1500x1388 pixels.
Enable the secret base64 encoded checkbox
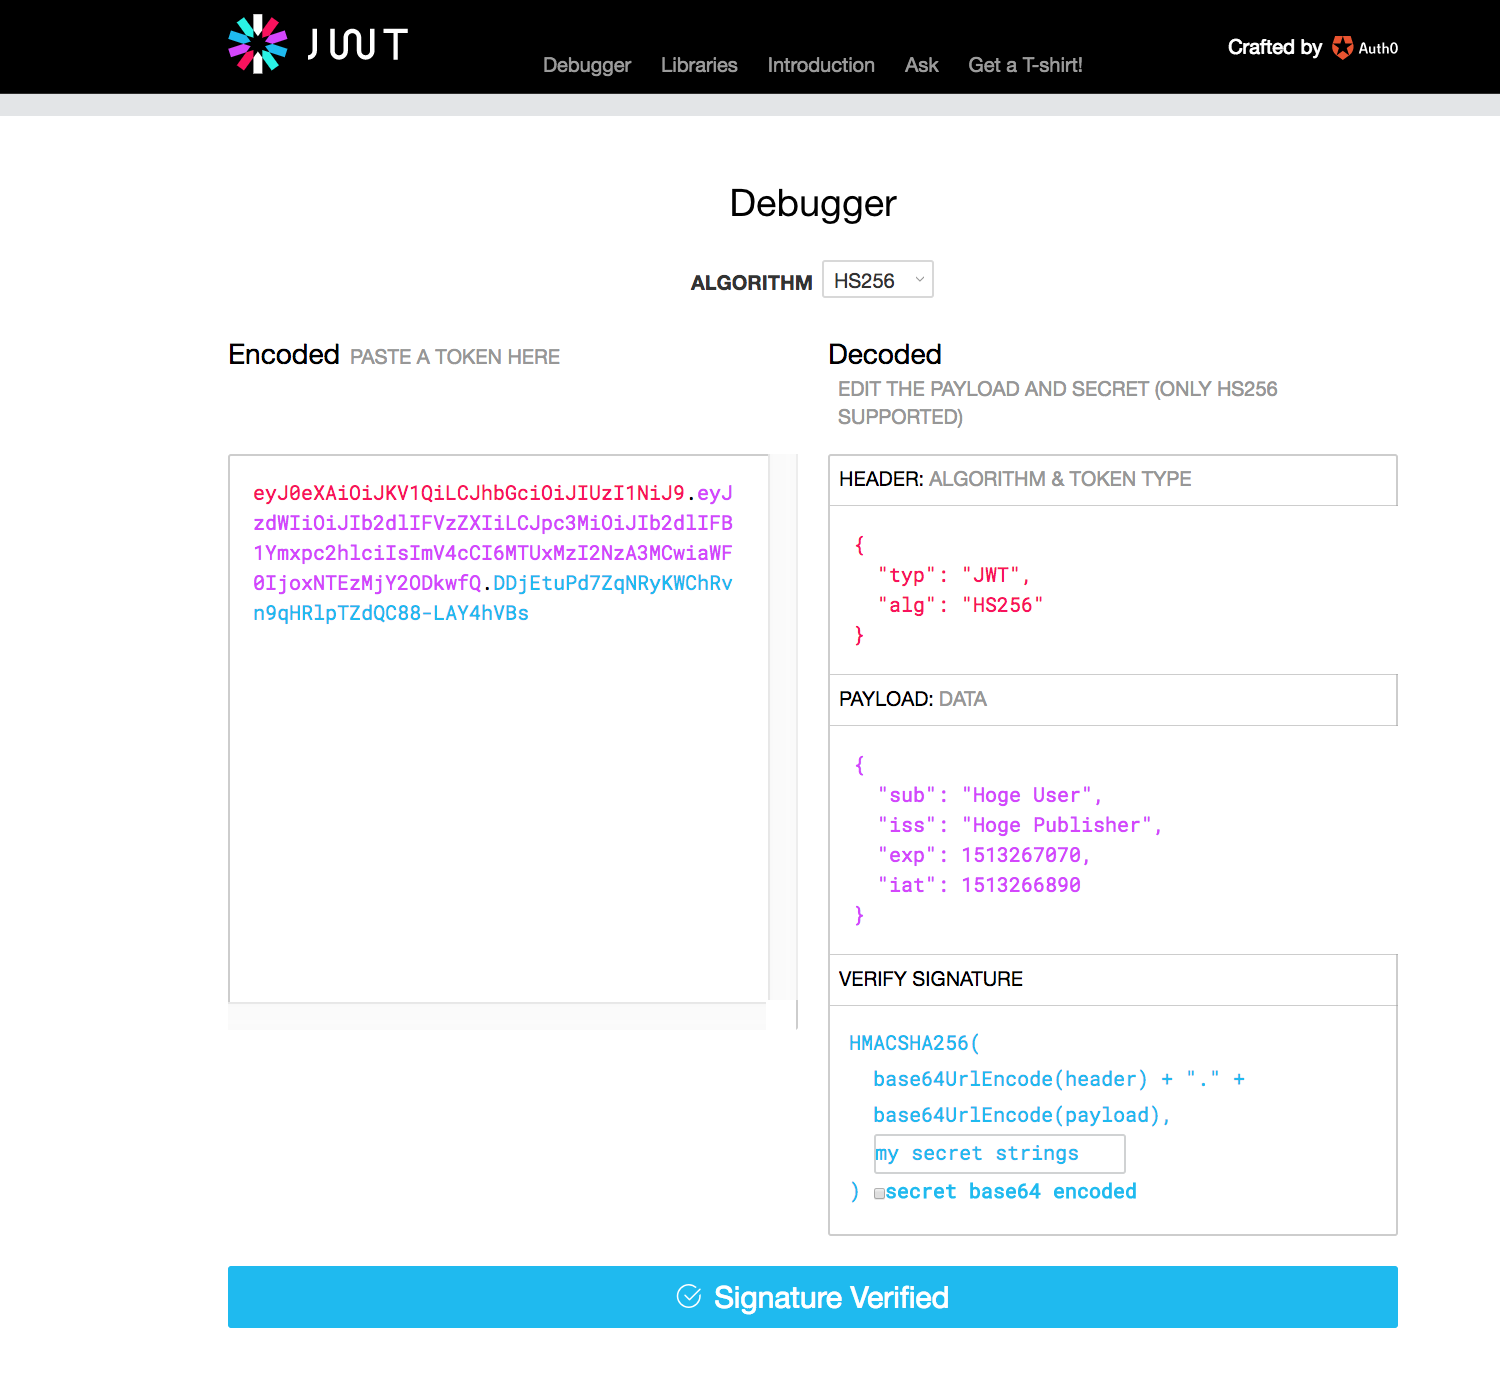[879, 1193]
